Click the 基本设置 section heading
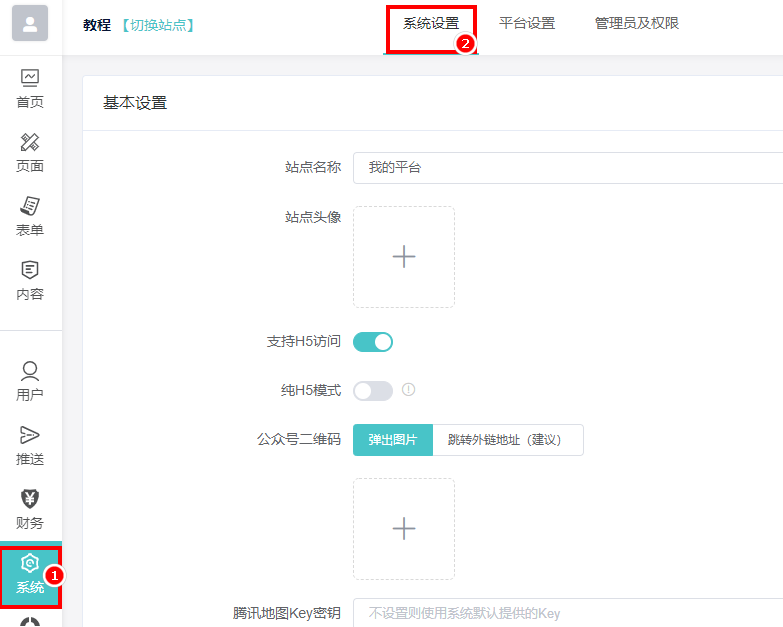Viewport: 783px width, 627px height. click(x=135, y=103)
